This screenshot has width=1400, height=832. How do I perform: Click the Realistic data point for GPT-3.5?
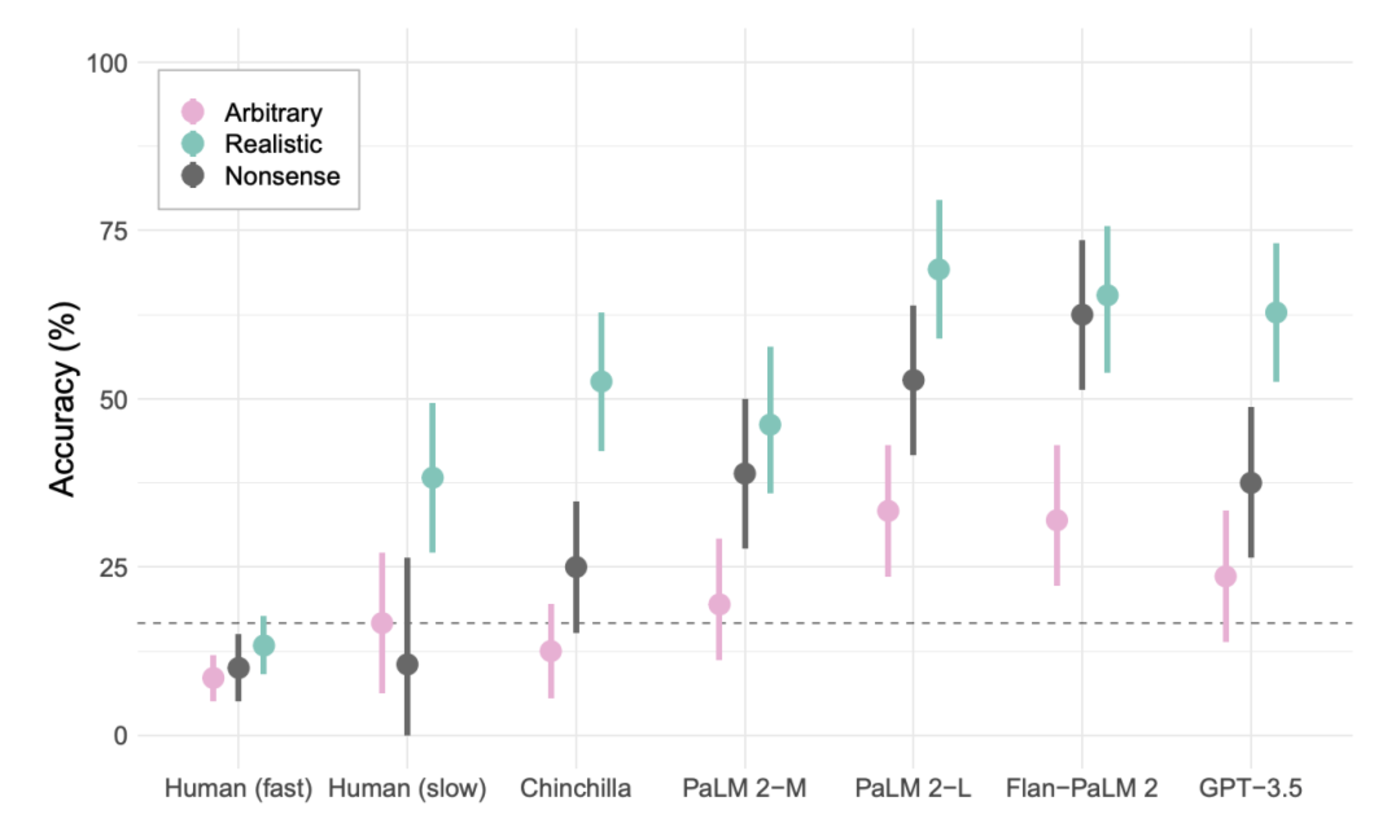pyautogui.click(x=1276, y=313)
